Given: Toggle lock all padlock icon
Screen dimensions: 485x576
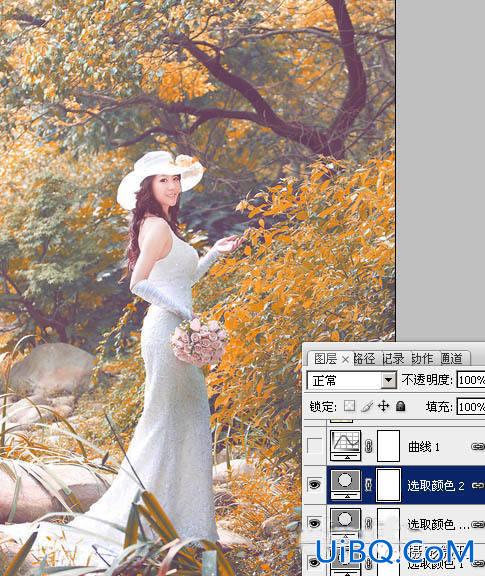Looking at the screenshot, I should pos(400,406).
